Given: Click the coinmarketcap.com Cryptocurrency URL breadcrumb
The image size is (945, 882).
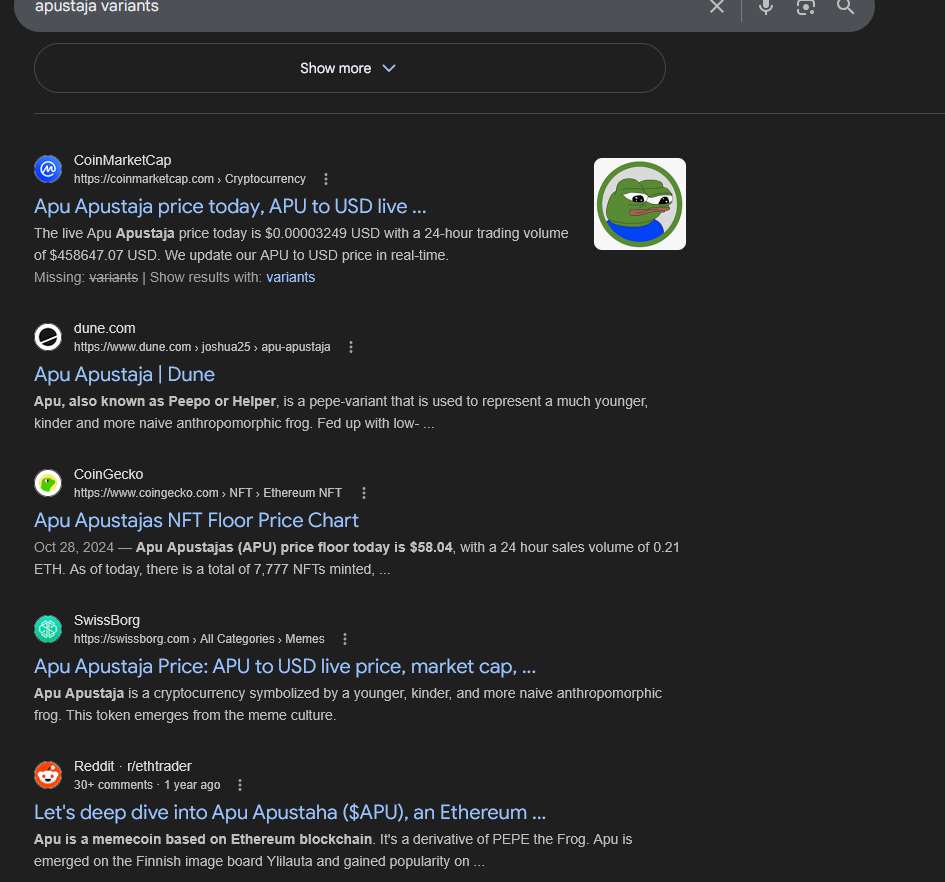Looking at the screenshot, I should pos(190,179).
